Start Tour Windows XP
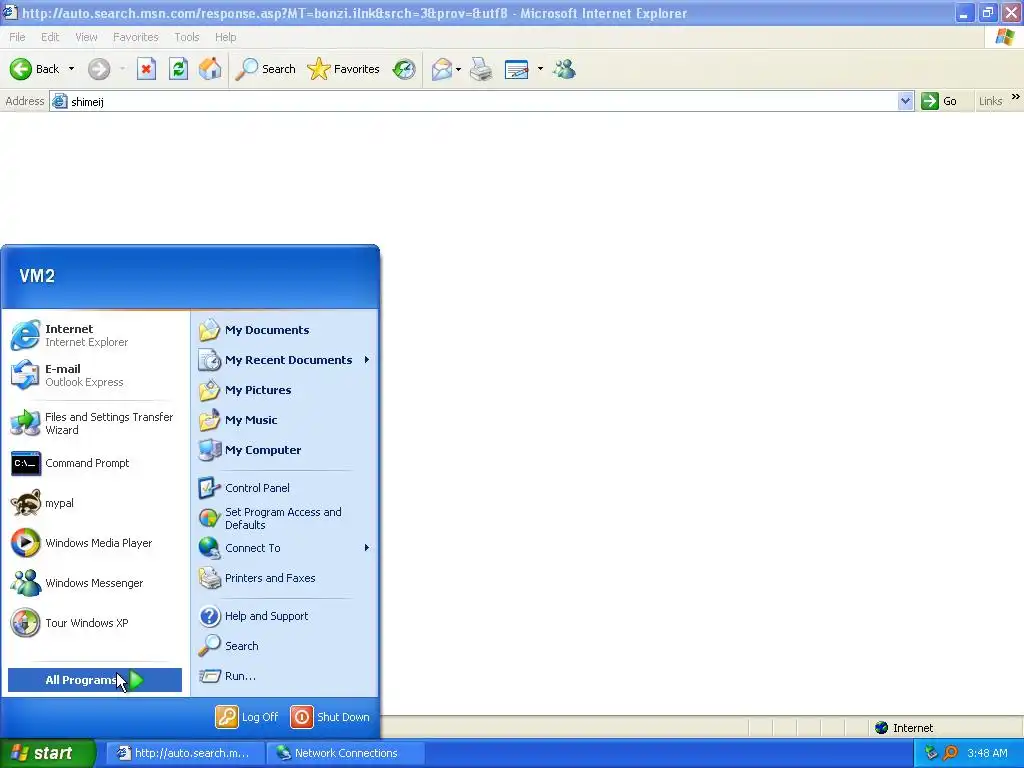 pos(95,622)
